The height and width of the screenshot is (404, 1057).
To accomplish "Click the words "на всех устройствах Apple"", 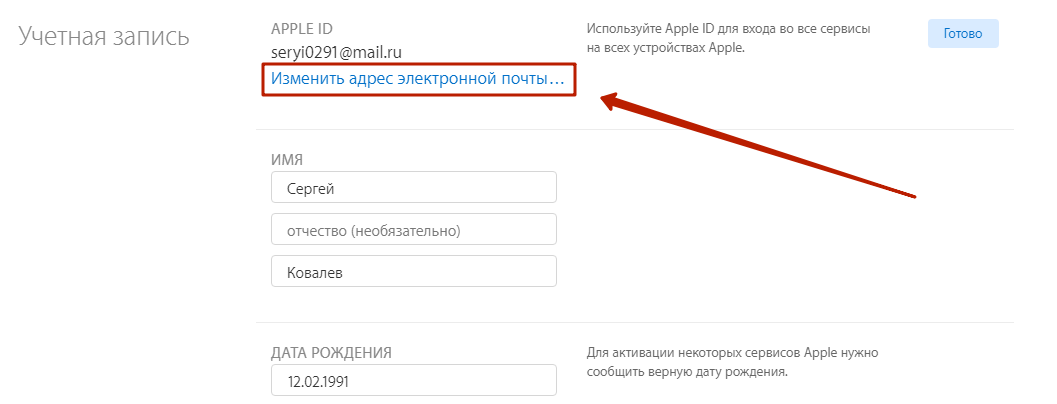I will tap(666, 47).
